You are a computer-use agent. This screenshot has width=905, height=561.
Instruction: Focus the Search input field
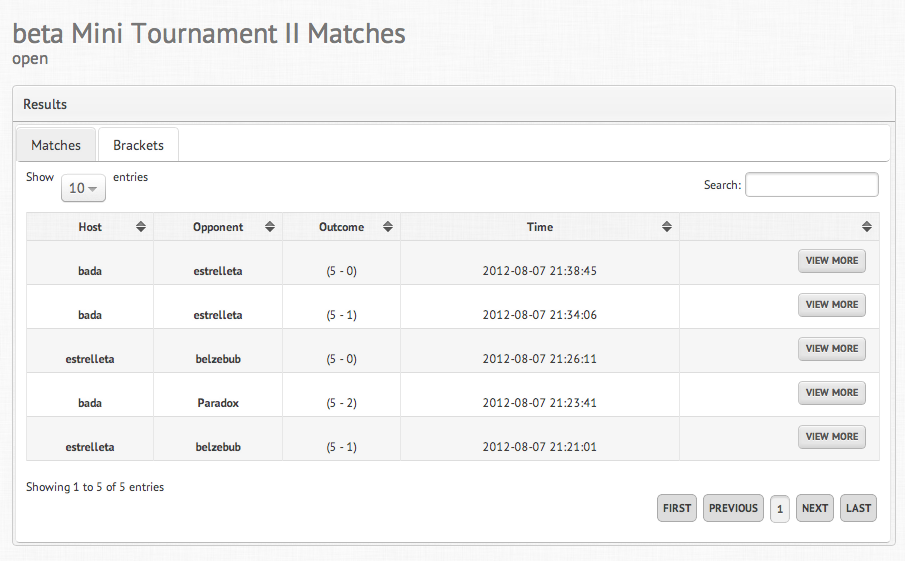tap(811, 185)
